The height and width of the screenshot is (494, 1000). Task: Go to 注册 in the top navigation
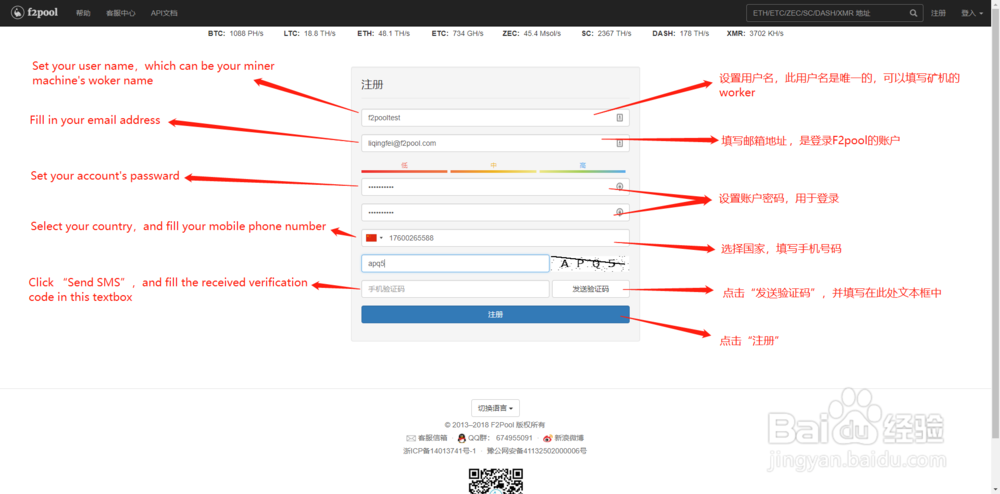pyautogui.click(x=938, y=13)
